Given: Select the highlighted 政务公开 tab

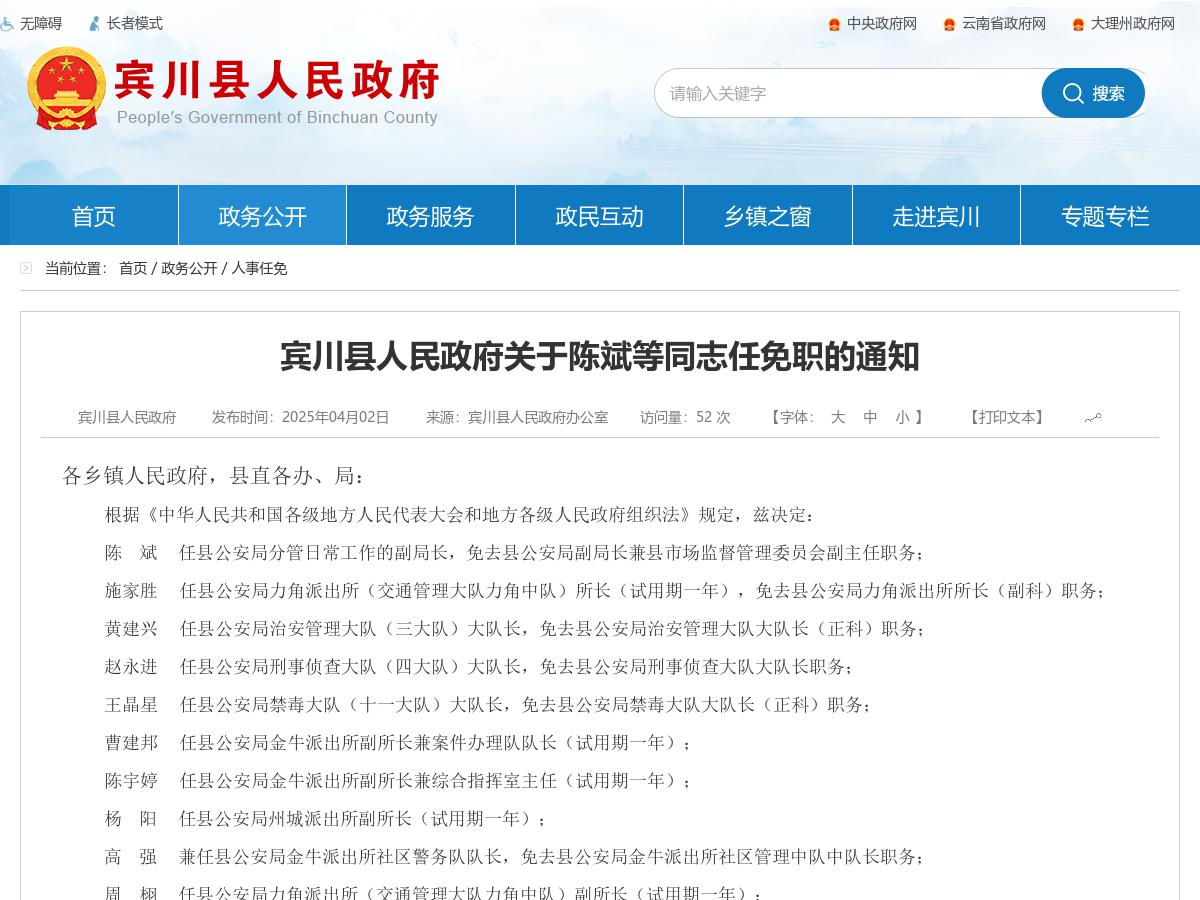Looking at the screenshot, I should pyautogui.click(x=262, y=216).
